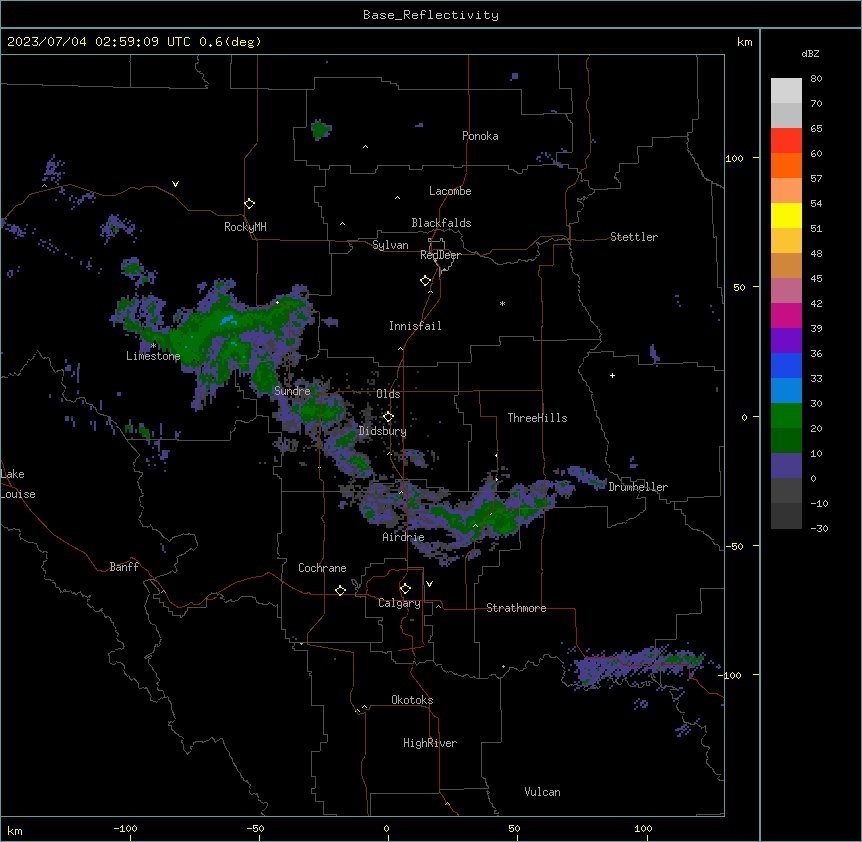This screenshot has width=862, height=842.
Task: Select the Drumheller city label
Action: [x=638, y=487]
